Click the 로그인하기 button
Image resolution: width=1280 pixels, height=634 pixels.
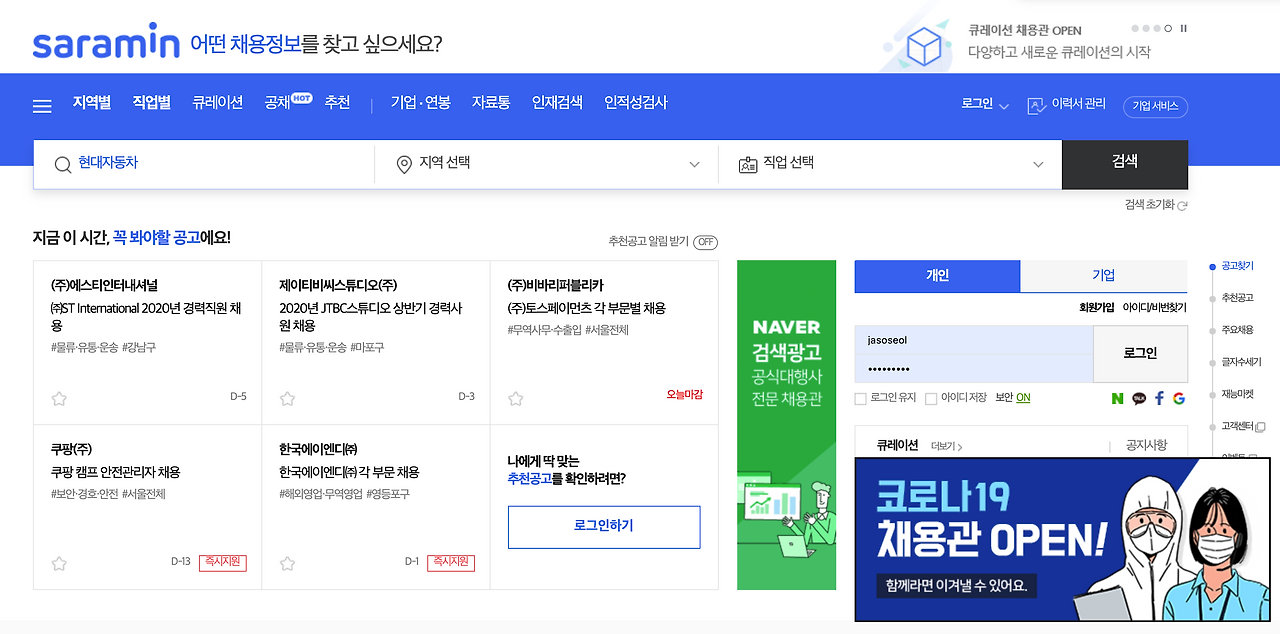click(x=604, y=527)
